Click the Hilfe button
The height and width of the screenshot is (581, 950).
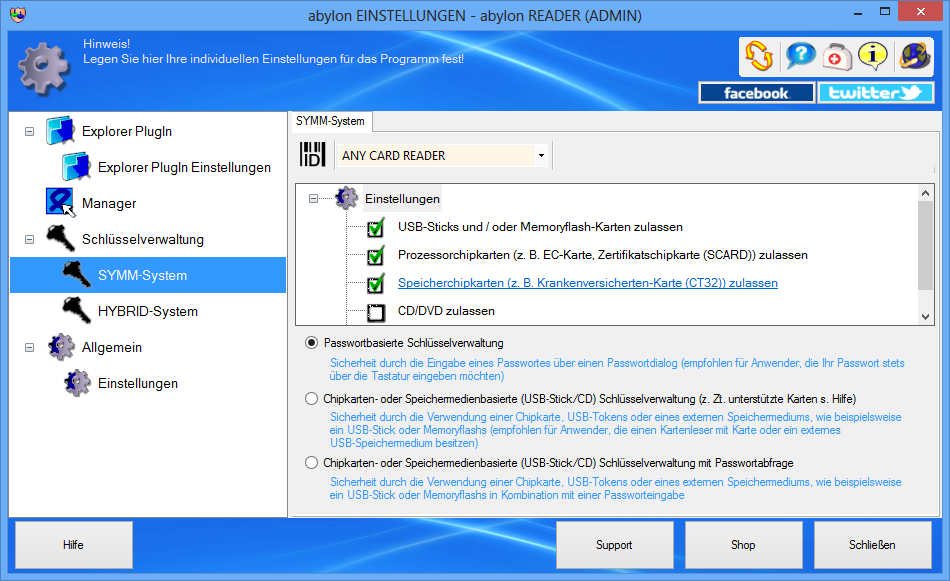pos(73,545)
